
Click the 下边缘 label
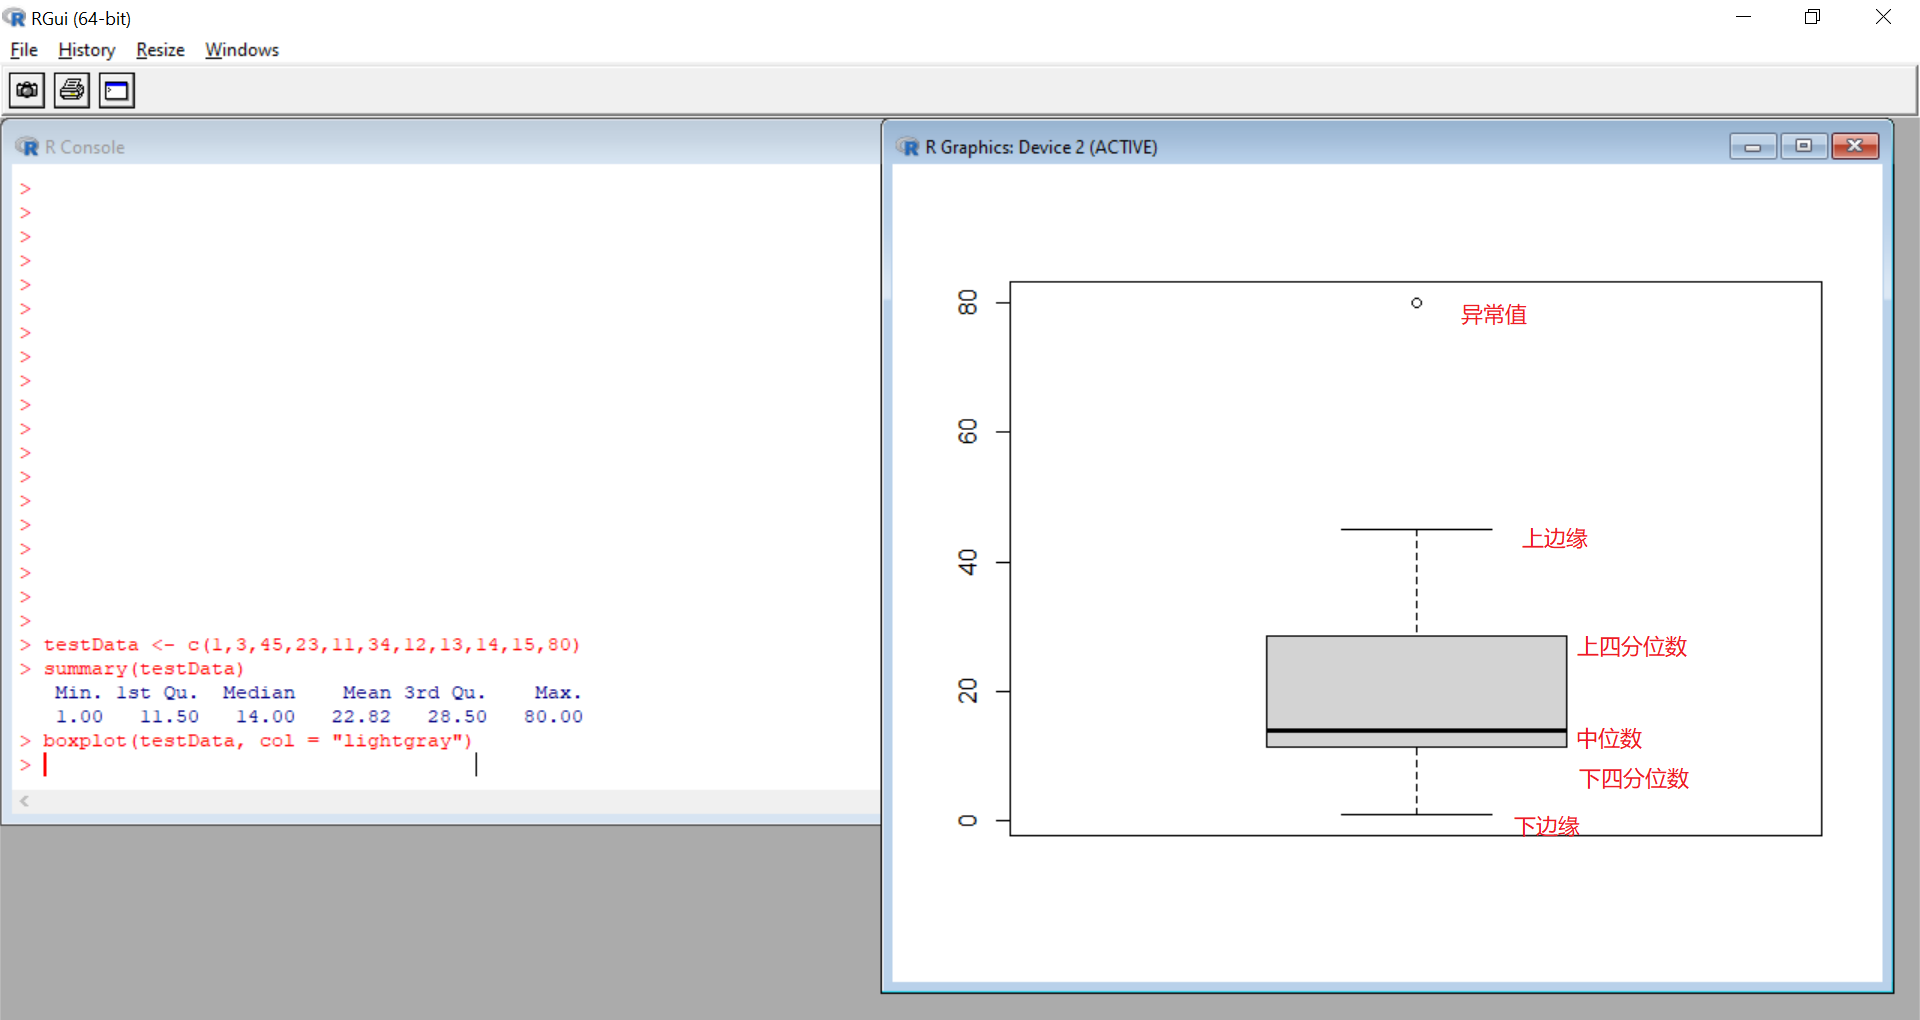coord(1547,826)
